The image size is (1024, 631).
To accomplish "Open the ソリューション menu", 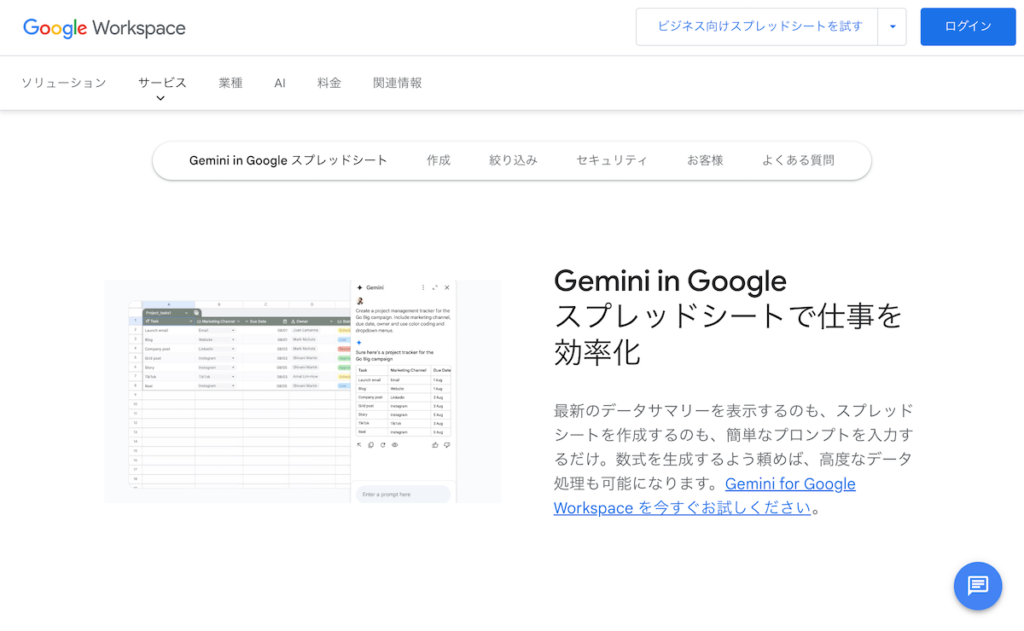I will click(x=63, y=83).
